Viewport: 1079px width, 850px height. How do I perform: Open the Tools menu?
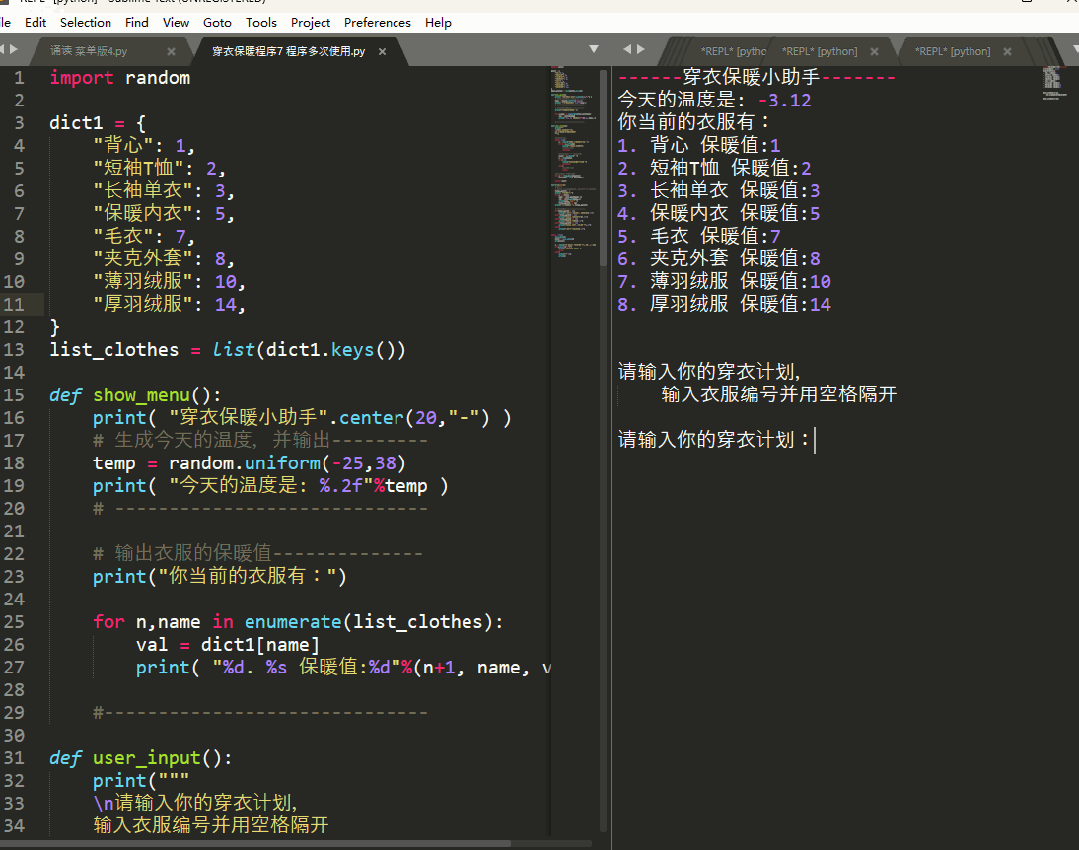coord(261,23)
